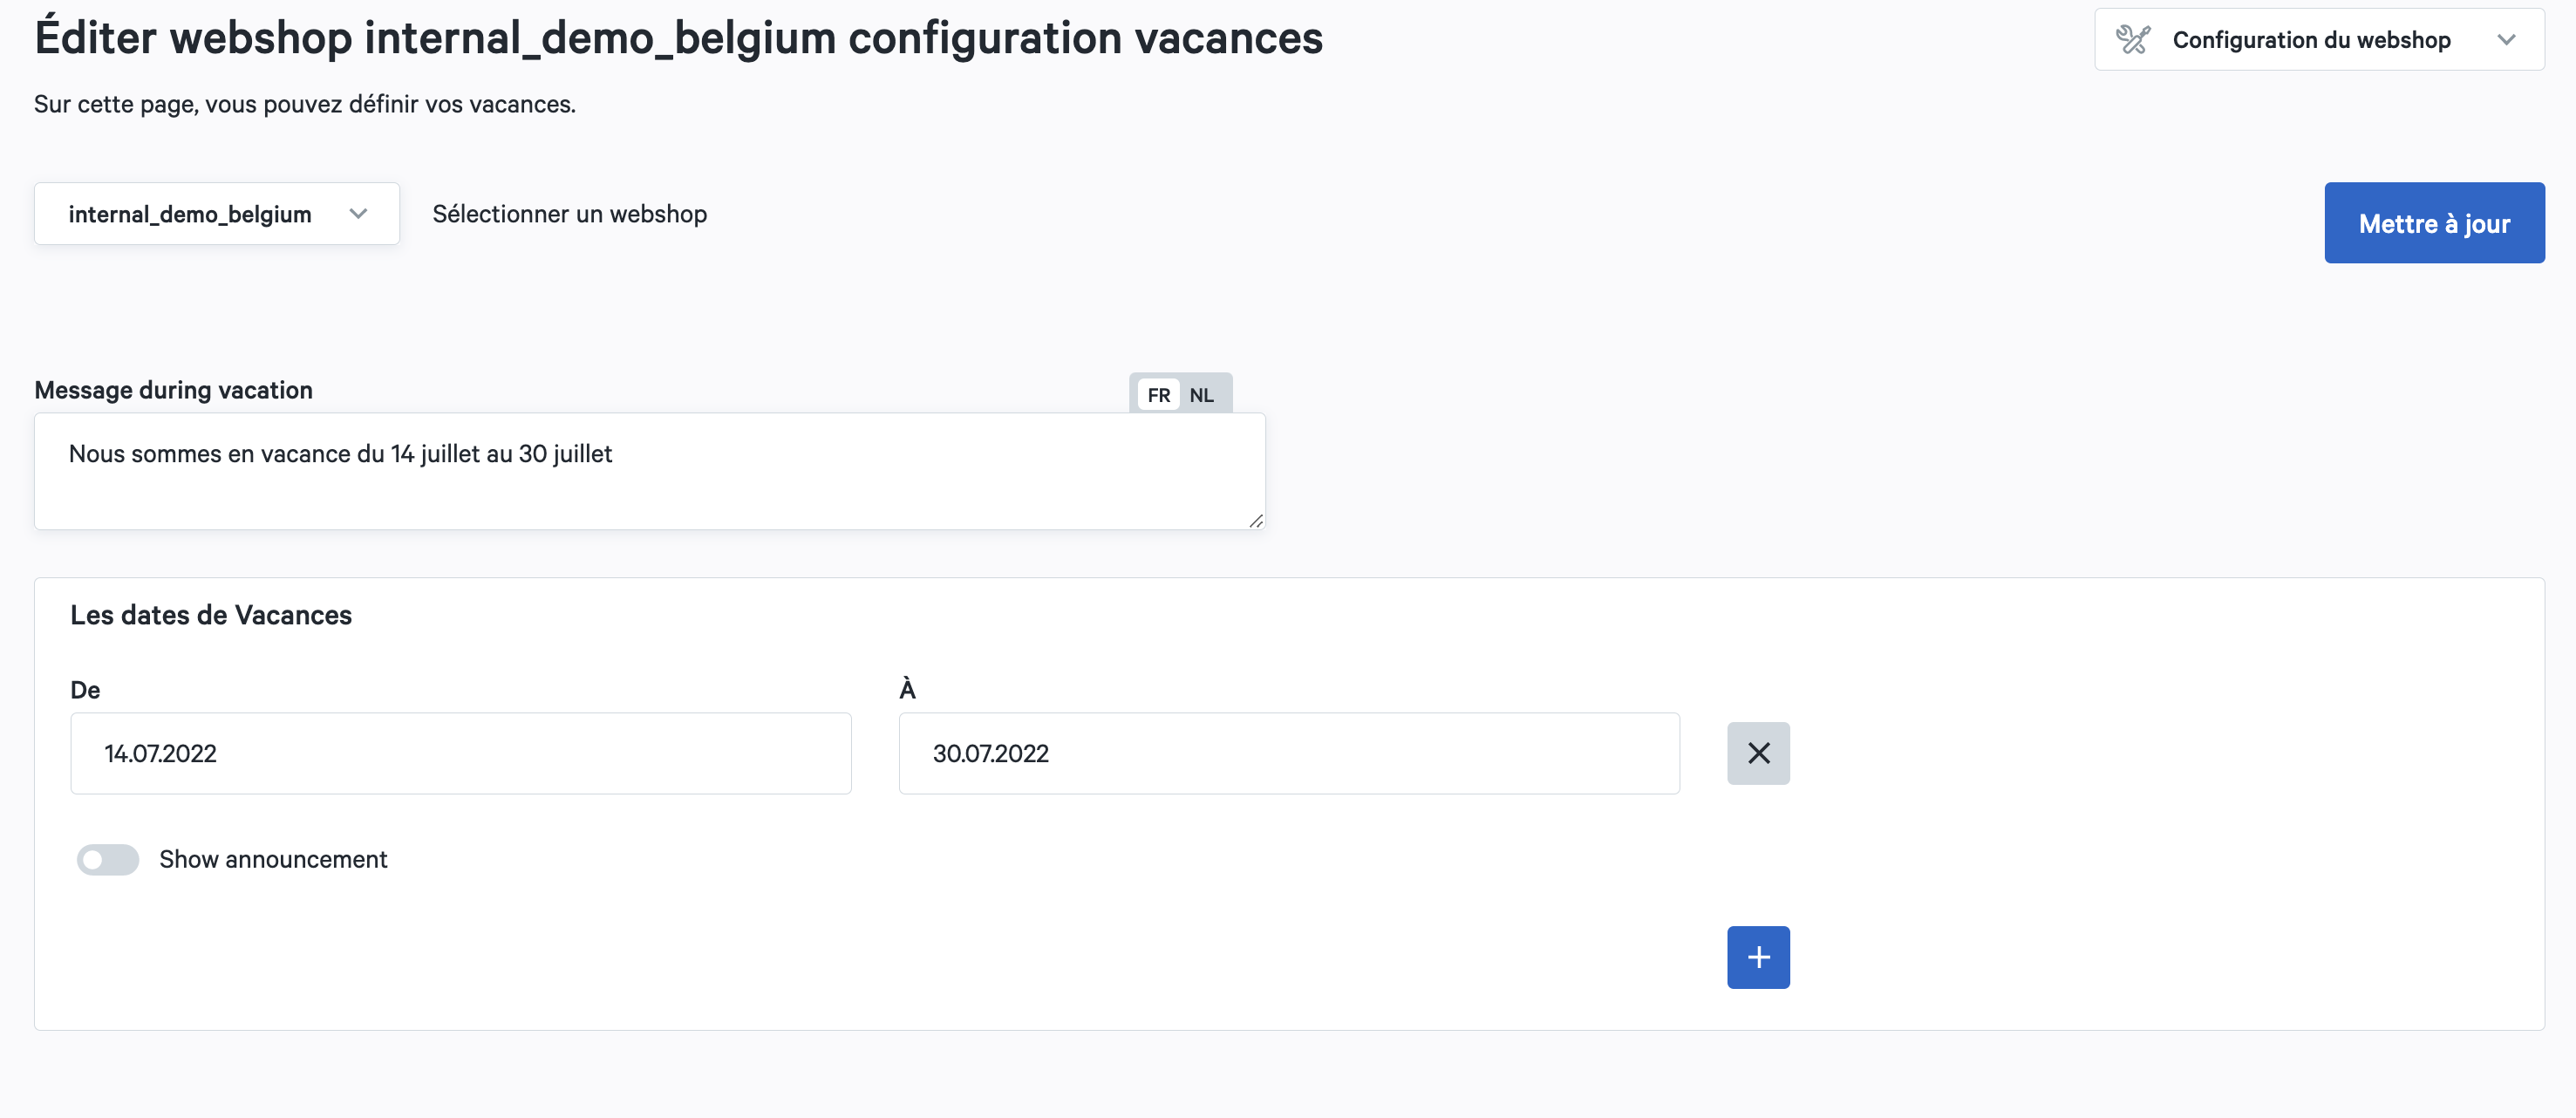2576x1118 pixels.
Task: Click chevron of Configuration du webshop
Action: pos(2506,40)
